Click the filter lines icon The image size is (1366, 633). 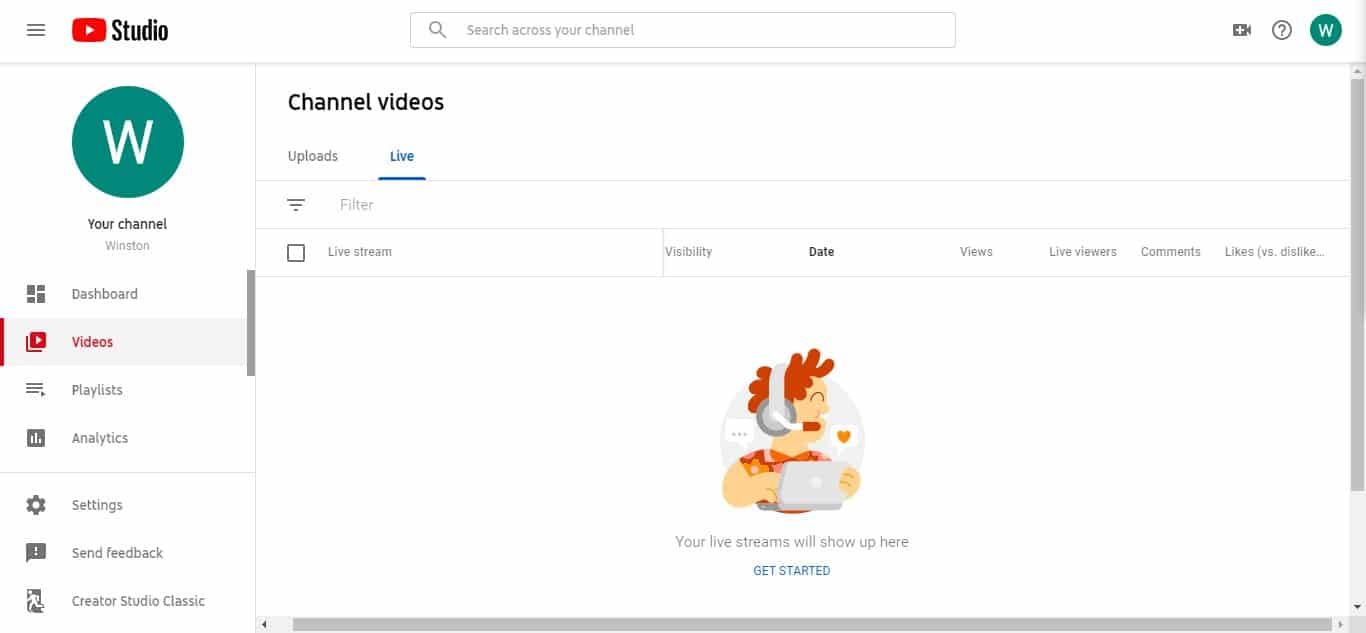(296, 205)
